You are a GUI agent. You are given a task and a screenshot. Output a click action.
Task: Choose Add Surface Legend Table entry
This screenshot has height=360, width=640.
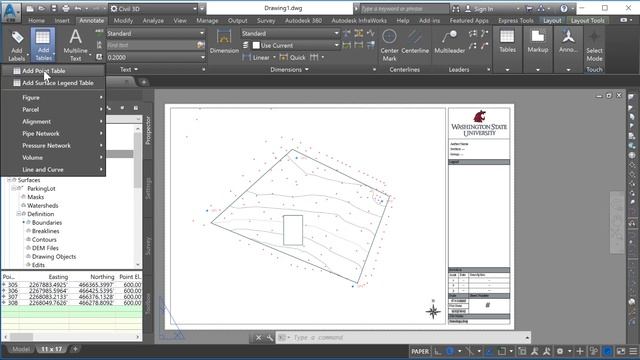pos(53,83)
